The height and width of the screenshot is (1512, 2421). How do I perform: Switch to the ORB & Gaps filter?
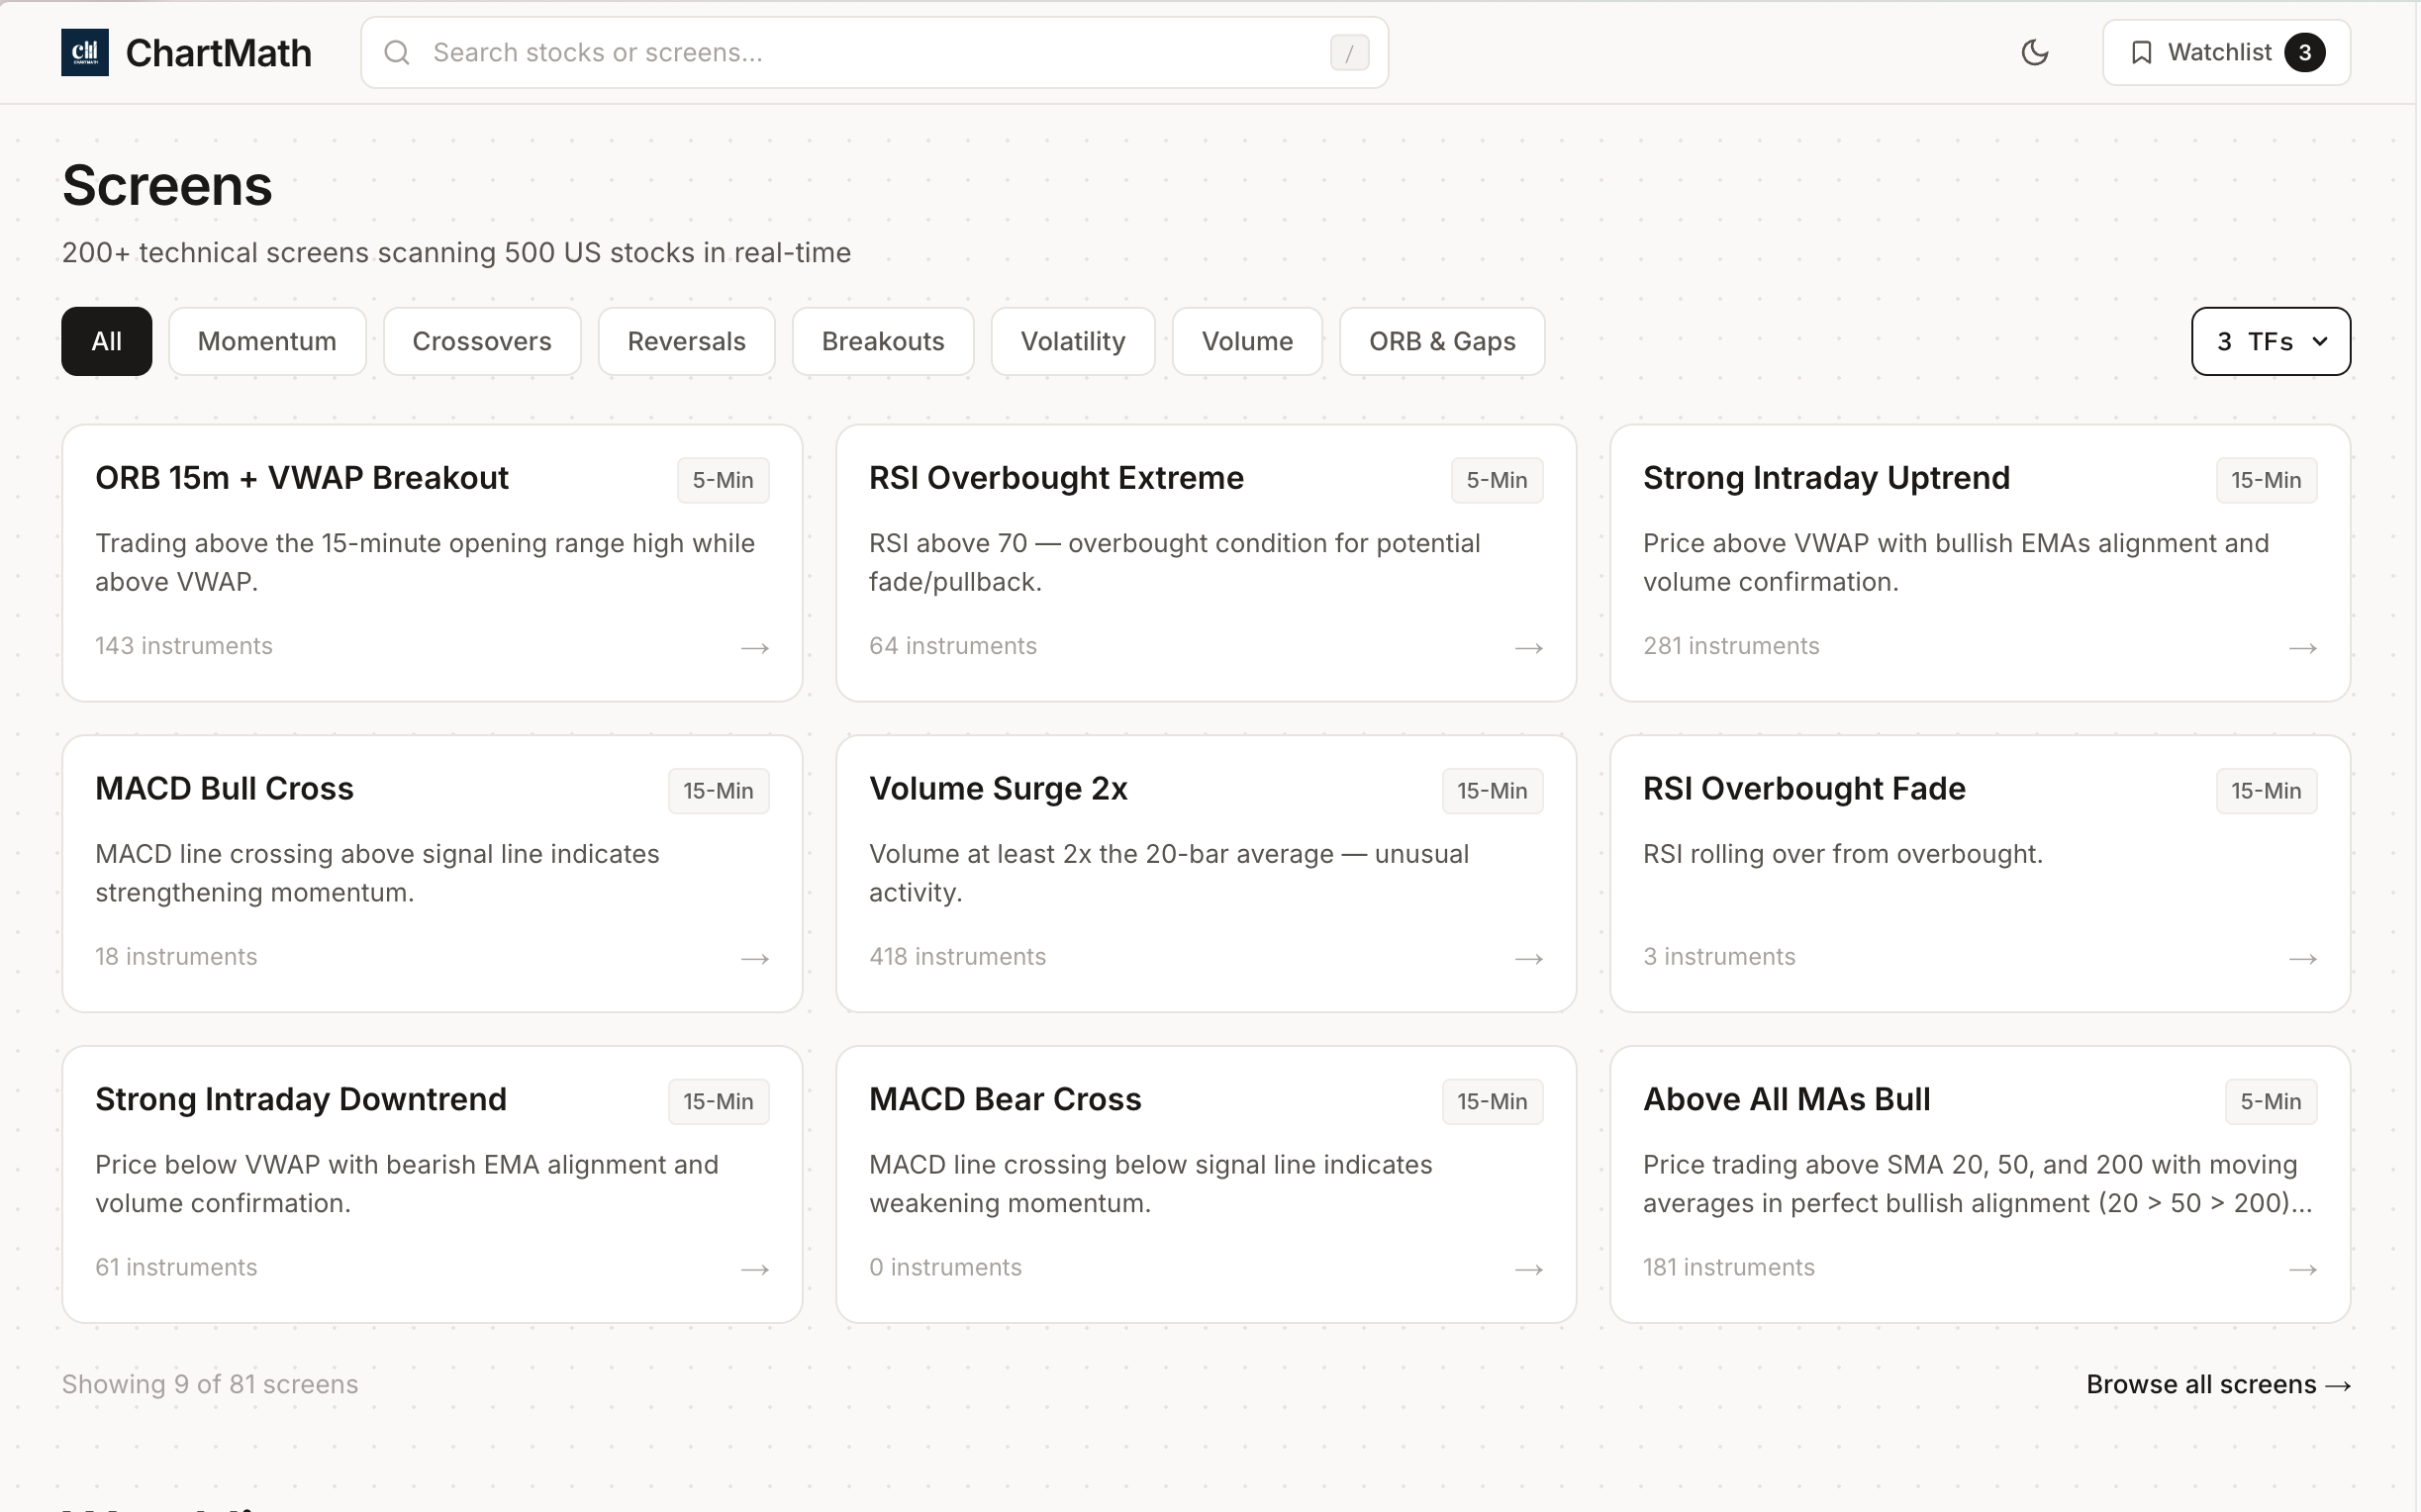1441,341
